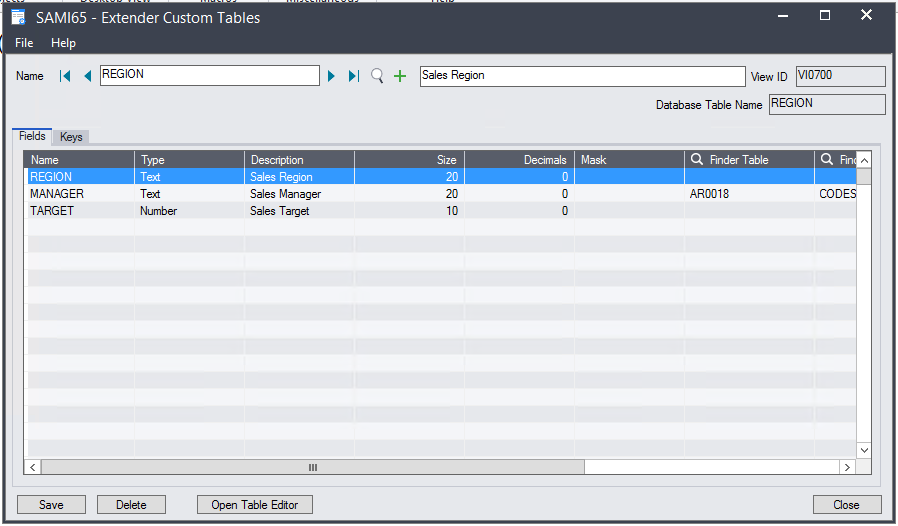Open the table name finder magnifier
This screenshot has height=526, width=898.
[377, 76]
